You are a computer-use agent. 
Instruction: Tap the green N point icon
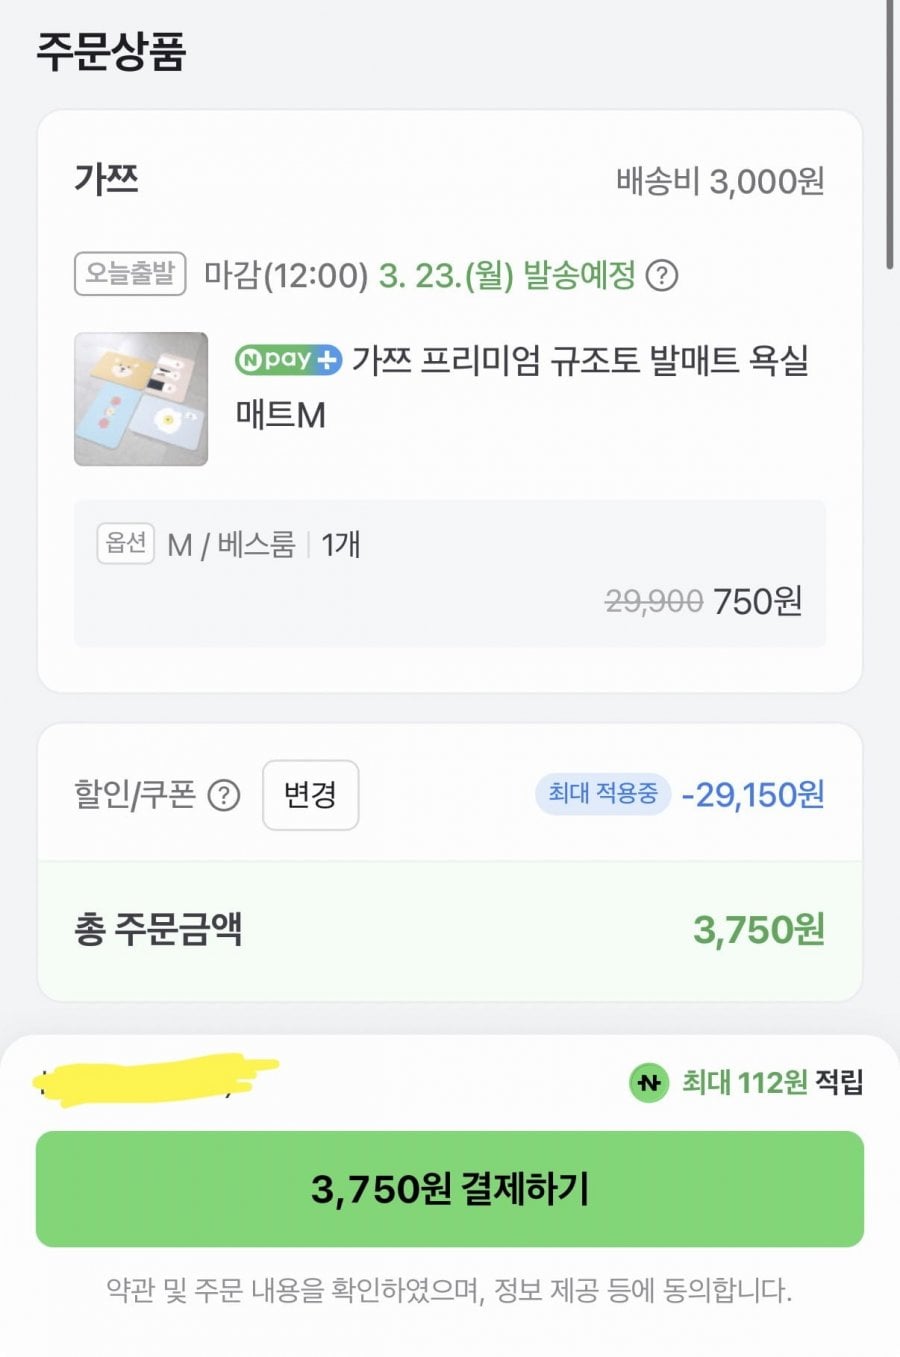pos(649,1082)
